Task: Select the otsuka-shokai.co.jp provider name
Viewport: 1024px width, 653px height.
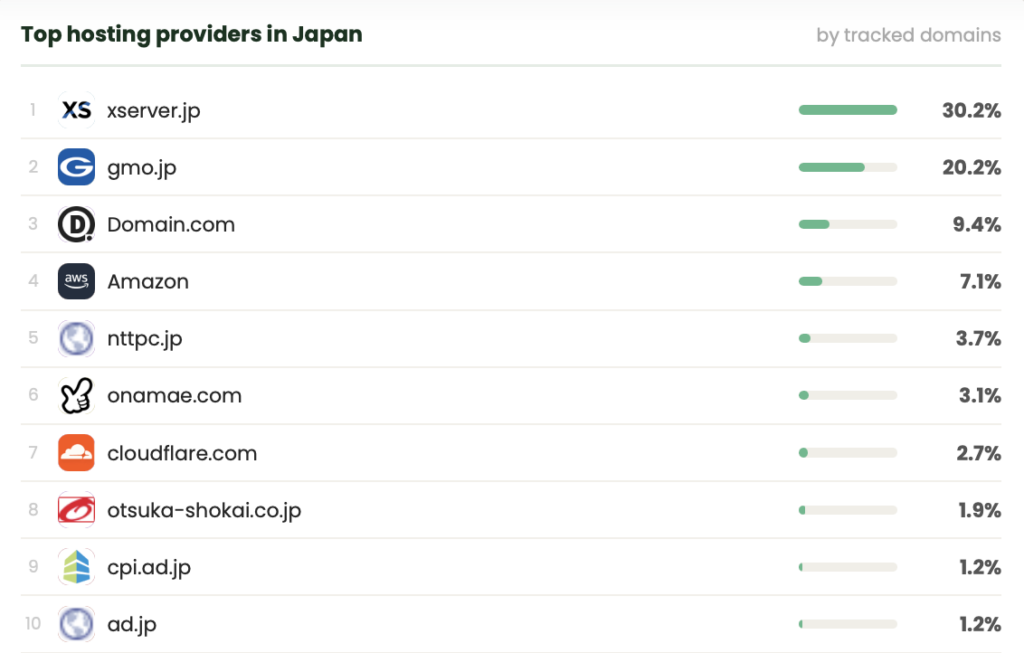Action: [x=204, y=511]
